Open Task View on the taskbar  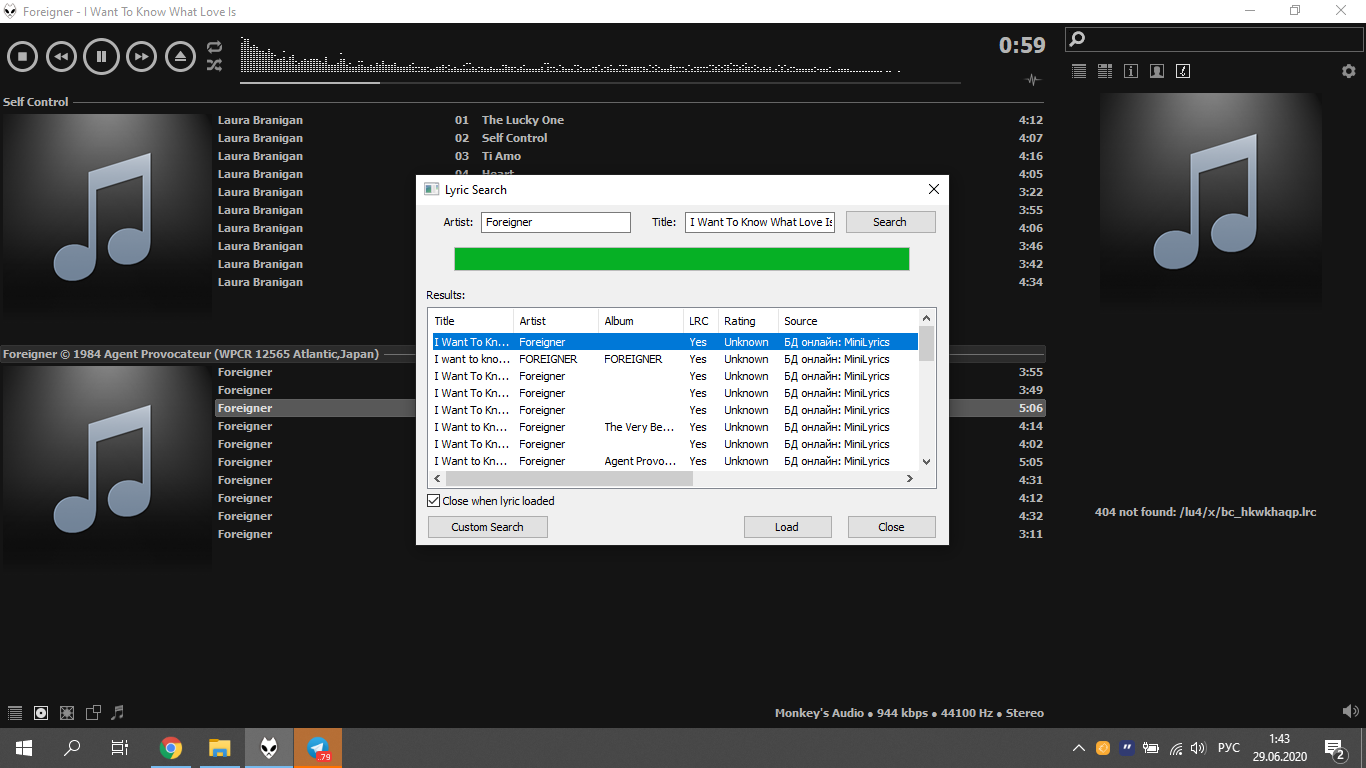point(120,748)
